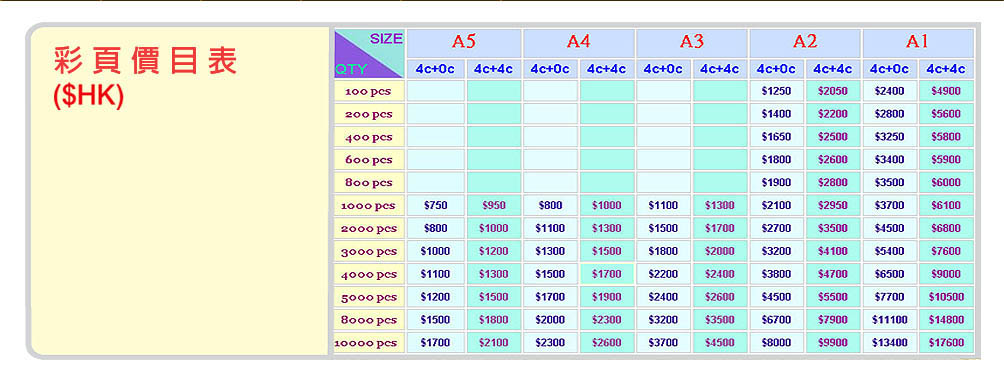Click the $5900 price for A1 600 pcs
The width and height of the screenshot is (1004, 380).
click(x=946, y=160)
